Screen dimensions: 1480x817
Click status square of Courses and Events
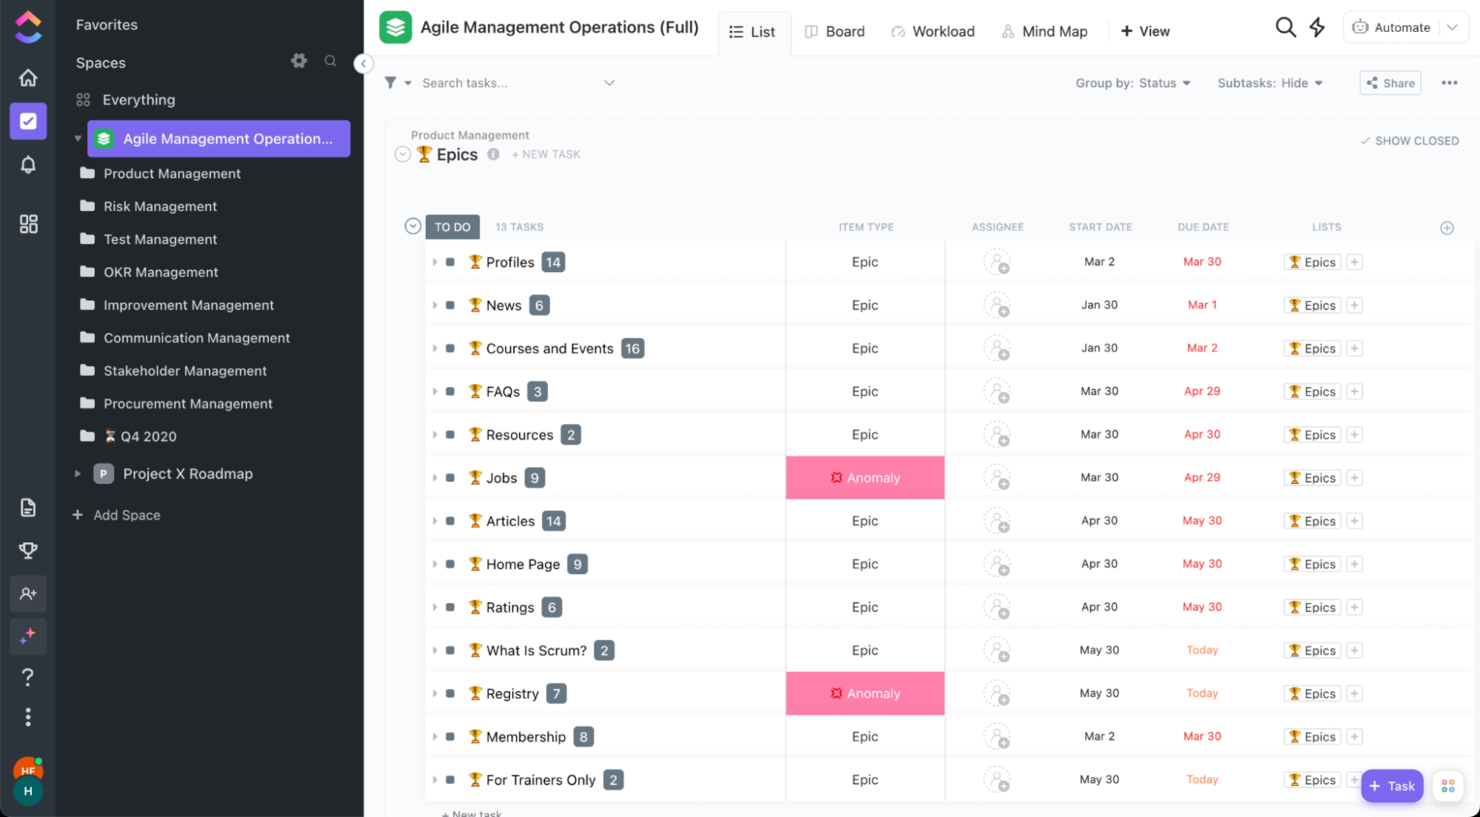click(x=450, y=348)
